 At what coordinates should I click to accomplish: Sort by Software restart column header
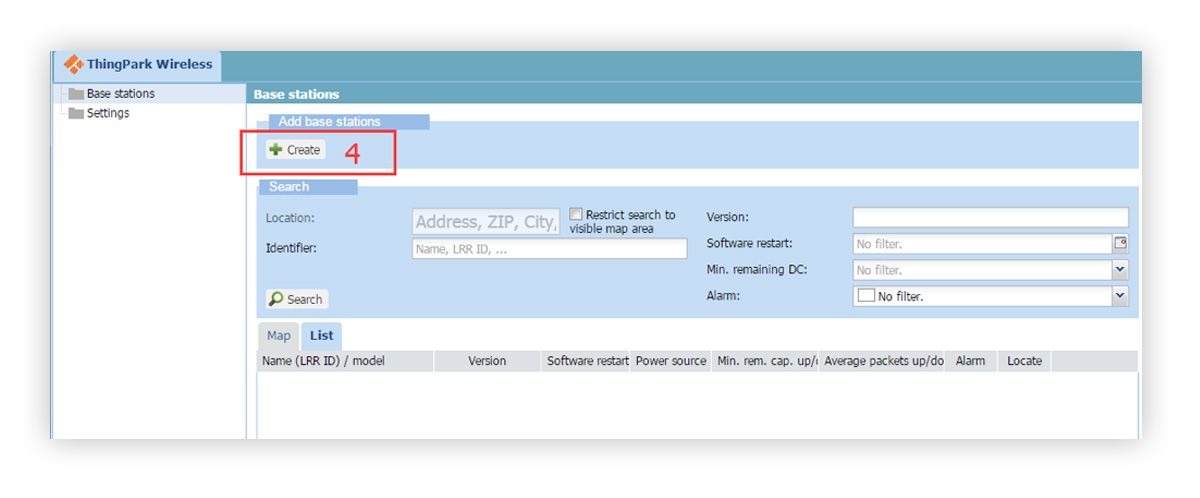pos(587,361)
